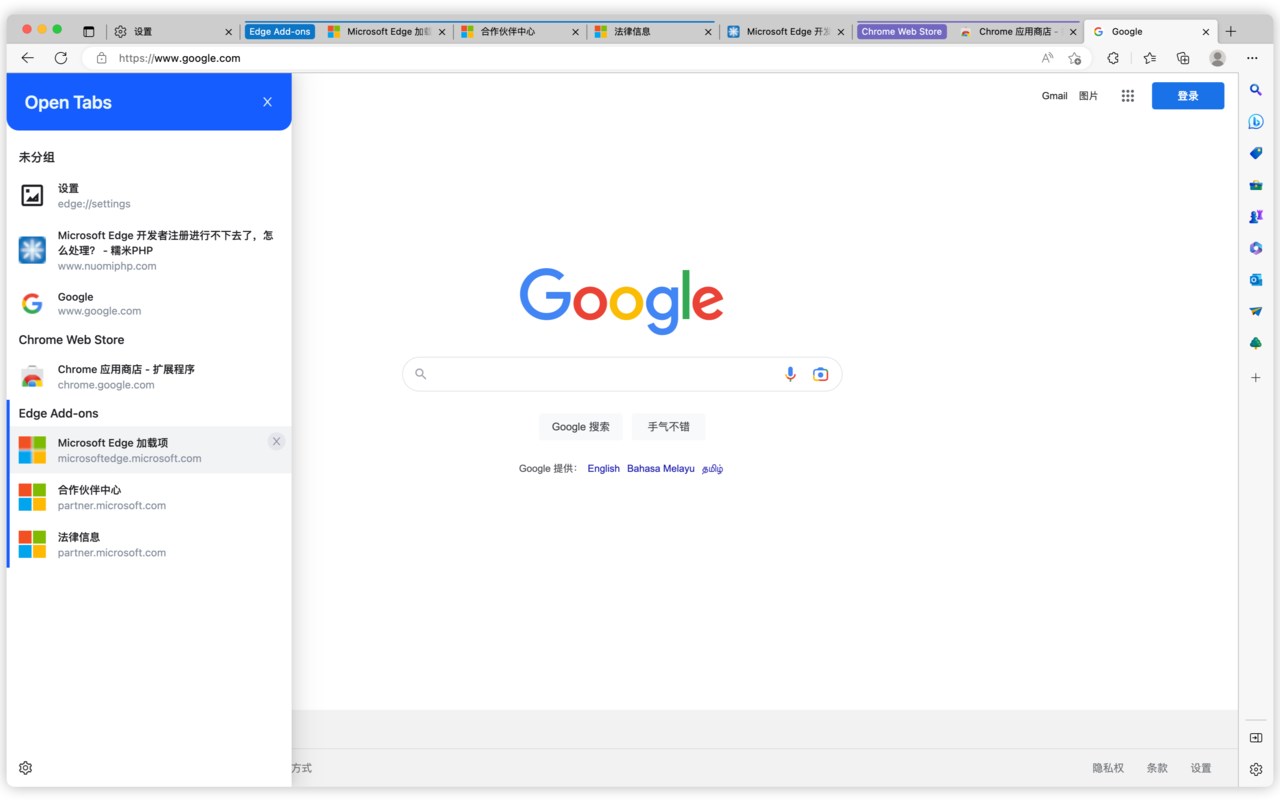Viewport: 1280px width, 800px height.
Task: Open the Collections icon
Action: click(1183, 58)
